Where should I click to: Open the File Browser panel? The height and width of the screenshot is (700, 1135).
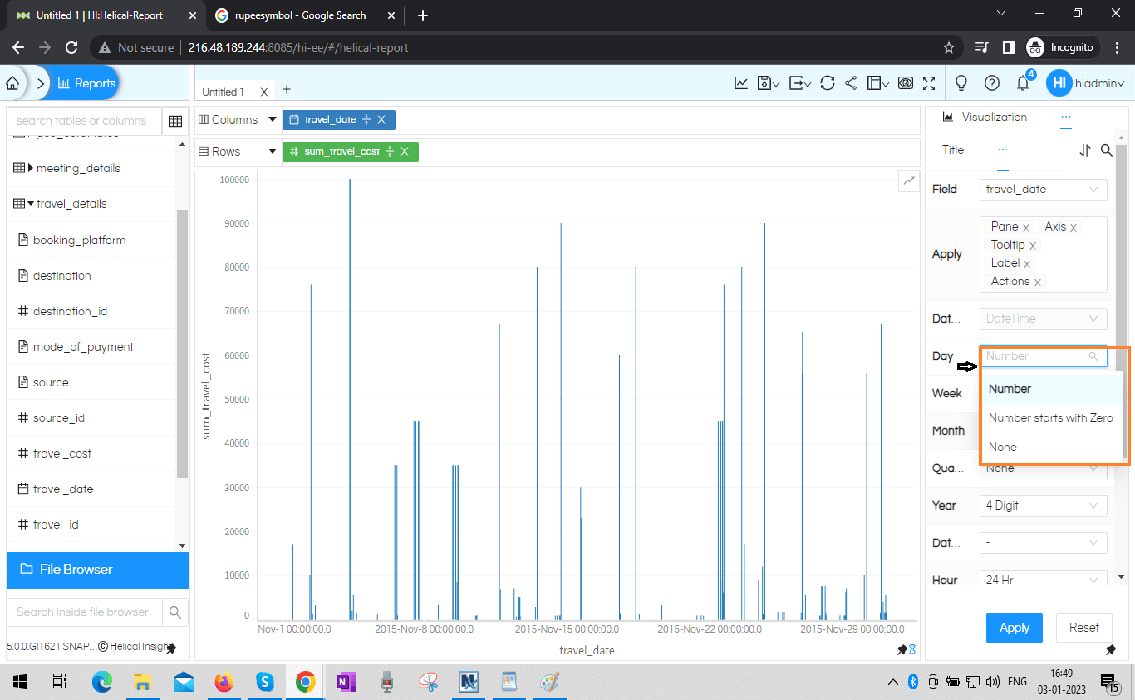pos(98,570)
